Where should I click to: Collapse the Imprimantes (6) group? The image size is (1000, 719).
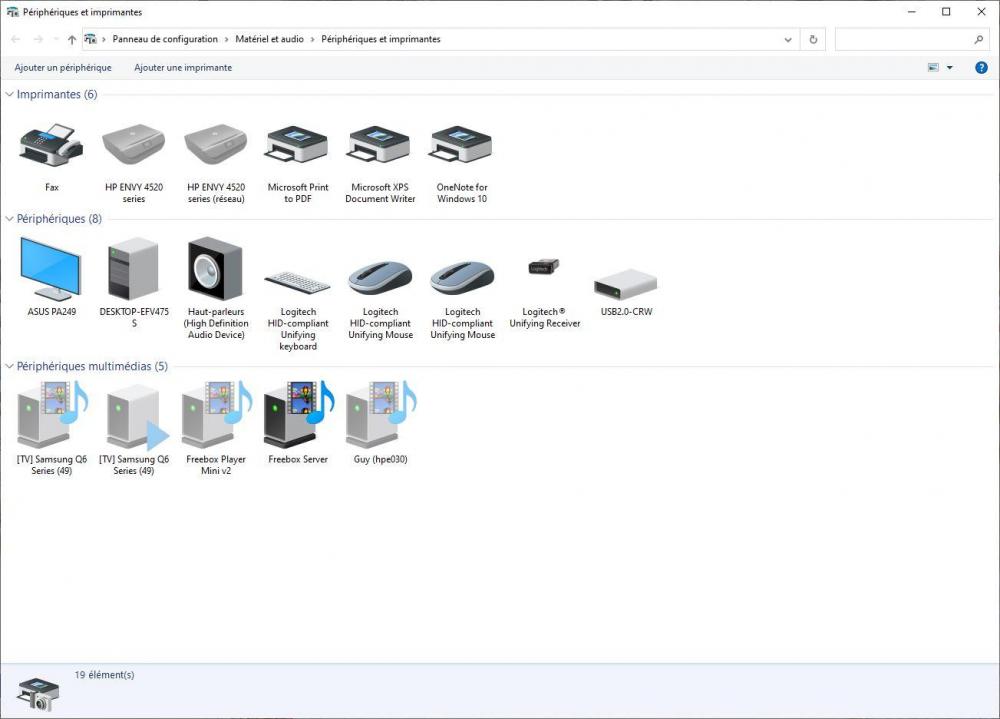pos(10,94)
